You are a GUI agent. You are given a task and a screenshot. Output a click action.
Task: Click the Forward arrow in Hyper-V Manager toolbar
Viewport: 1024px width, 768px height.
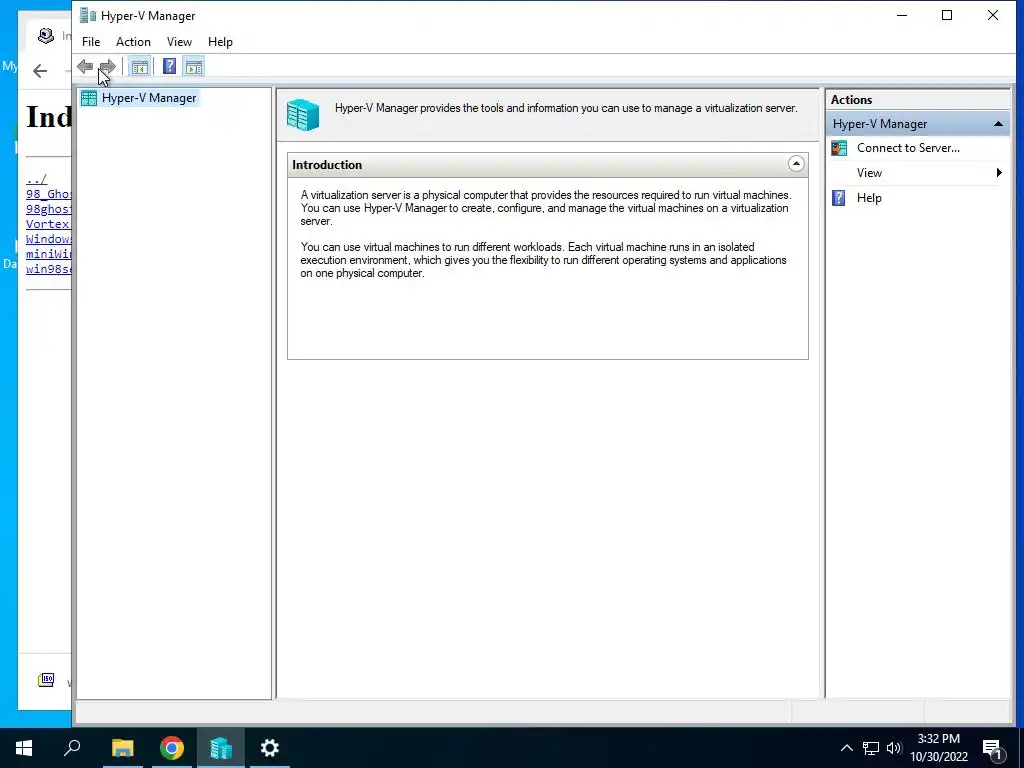click(108, 67)
